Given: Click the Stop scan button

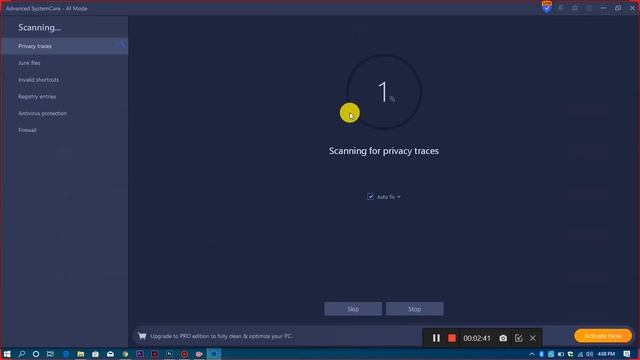Looking at the screenshot, I should coord(414,309).
